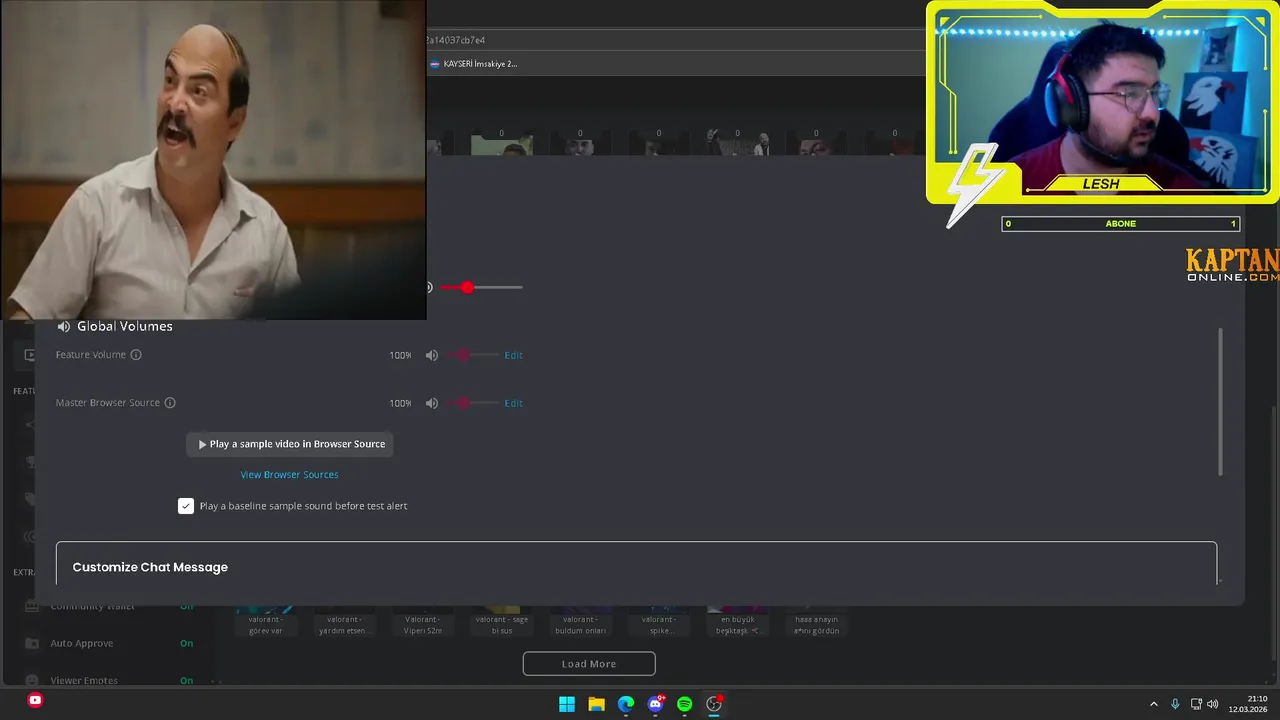Click the system volume tray icon
The image size is (1280, 720).
coord(1213,704)
